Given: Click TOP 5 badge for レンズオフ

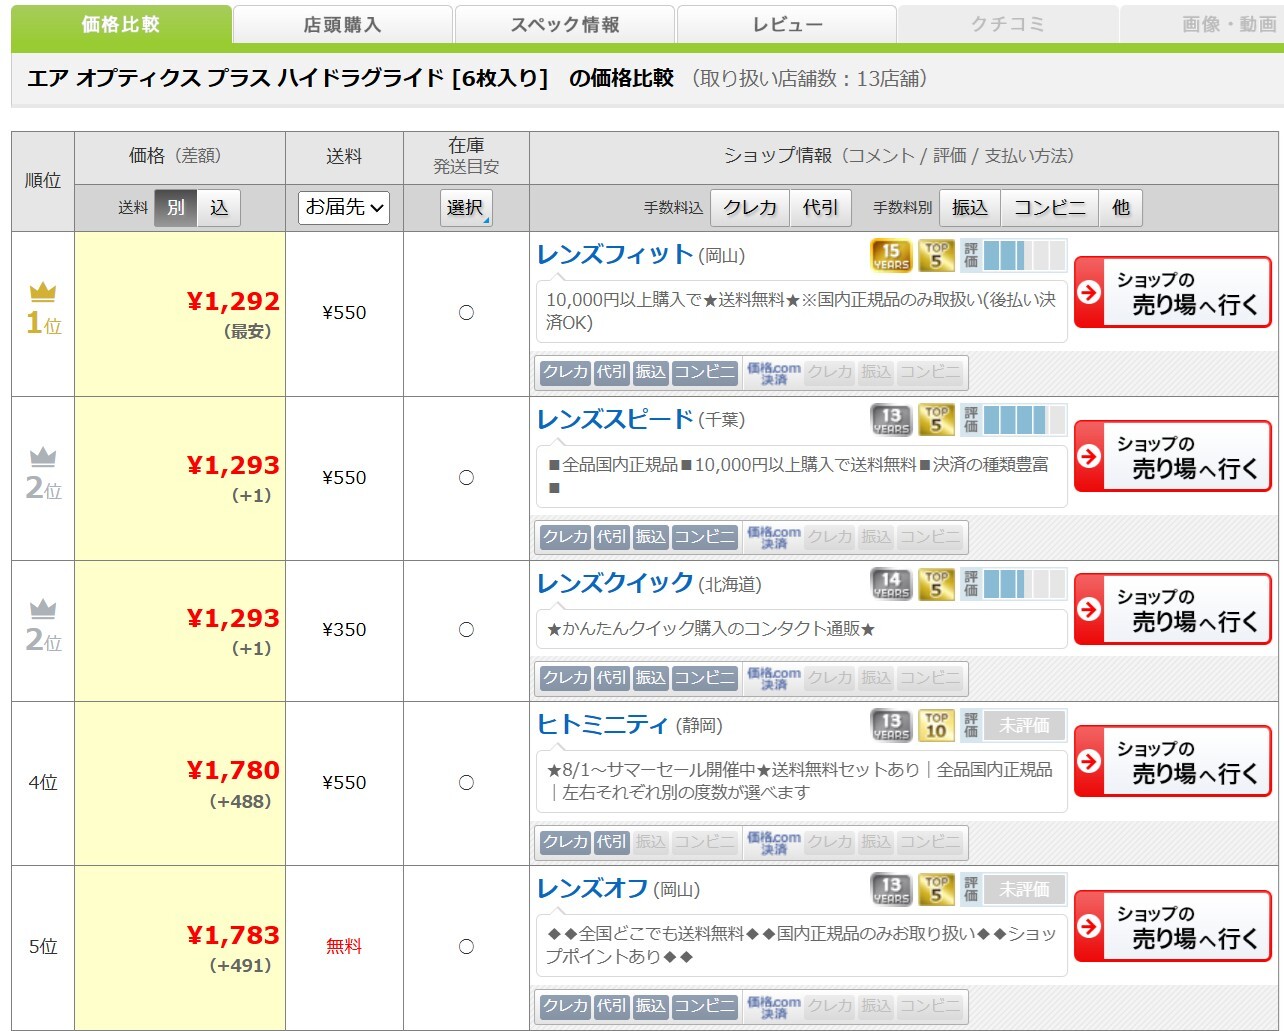Looking at the screenshot, I should pos(936,889).
